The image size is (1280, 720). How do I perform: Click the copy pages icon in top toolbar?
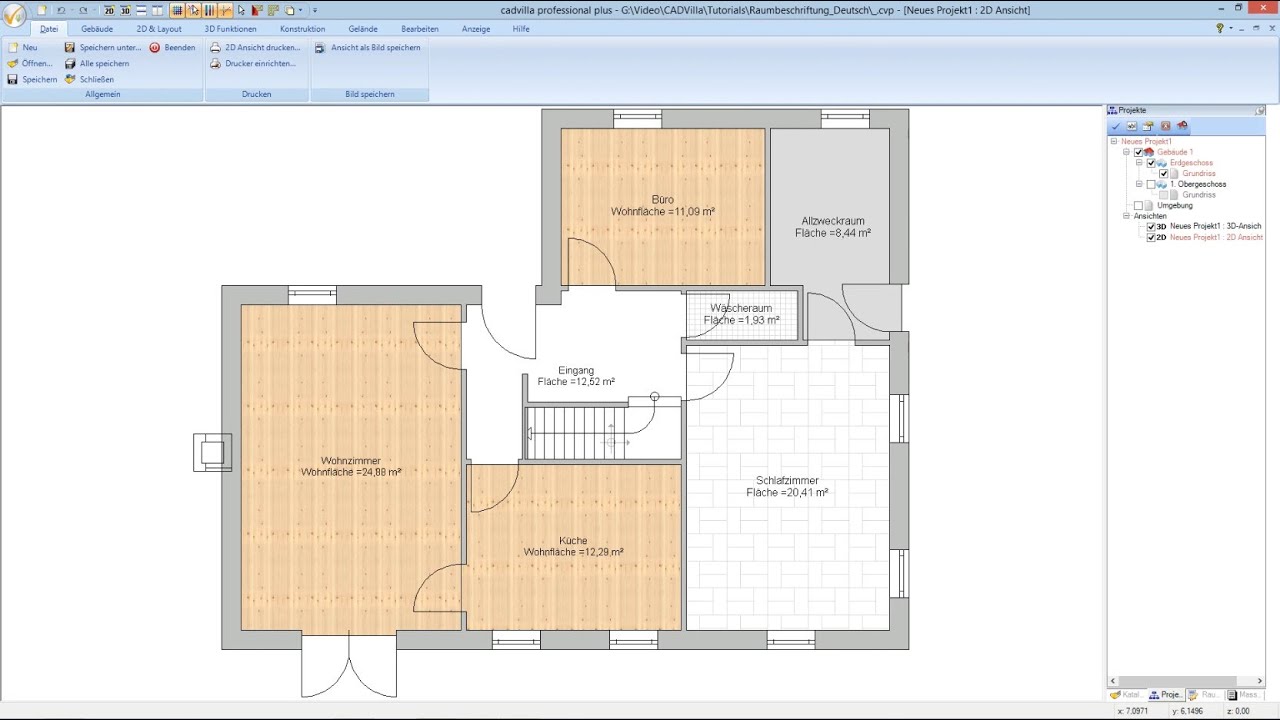coord(289,10)
